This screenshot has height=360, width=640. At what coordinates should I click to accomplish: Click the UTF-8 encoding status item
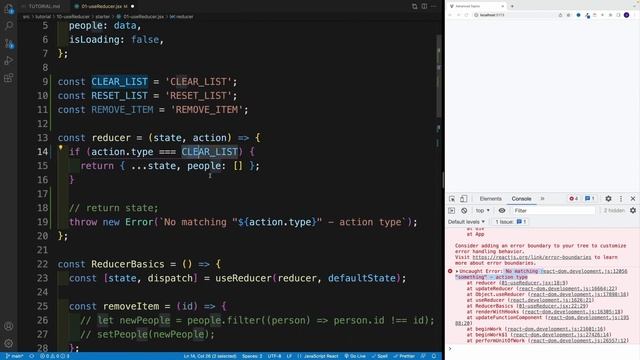(274, 356)
